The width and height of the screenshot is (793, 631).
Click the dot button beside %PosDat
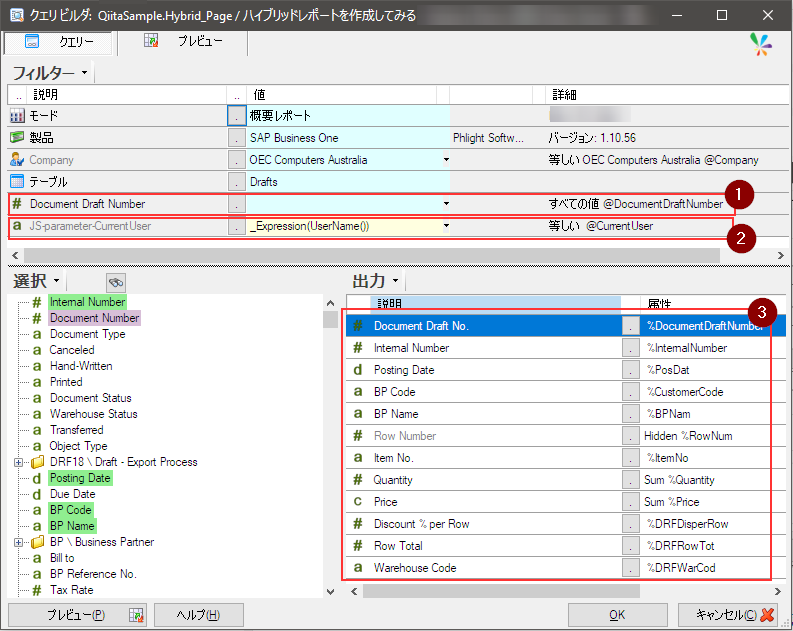pyautogui.click(x=631, y=370)
